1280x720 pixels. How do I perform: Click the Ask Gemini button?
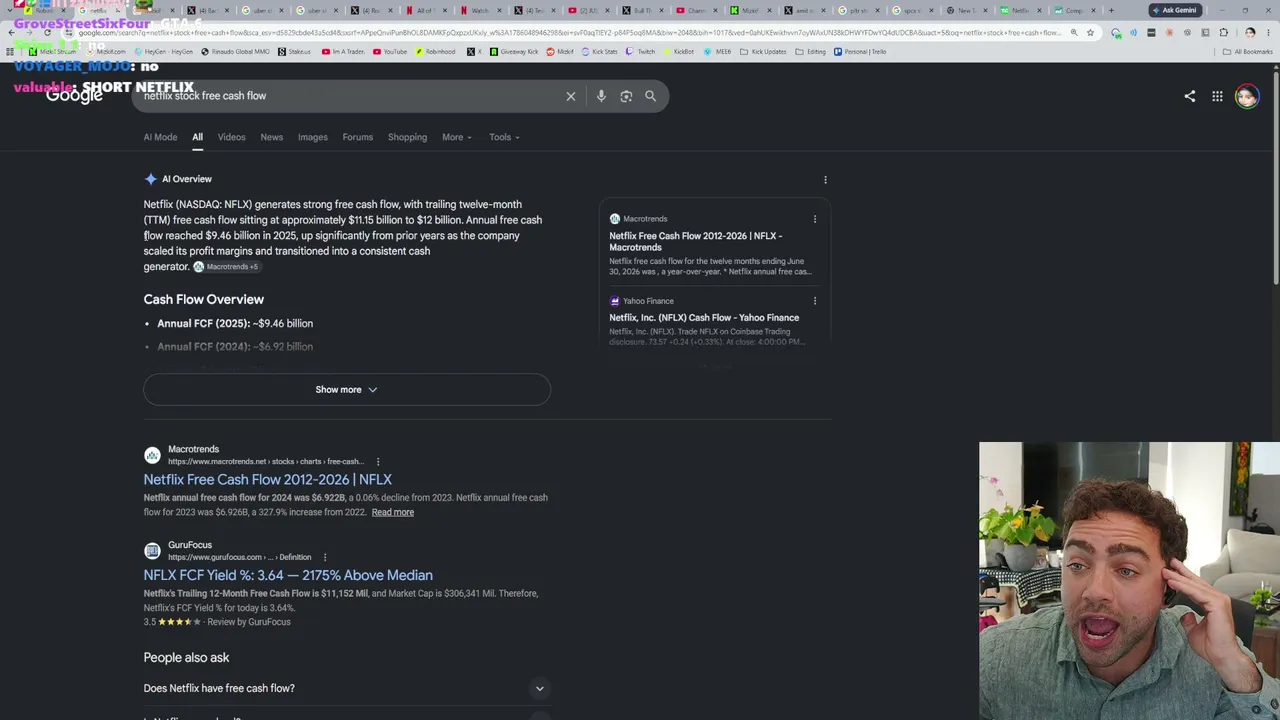click(1174, 11)
